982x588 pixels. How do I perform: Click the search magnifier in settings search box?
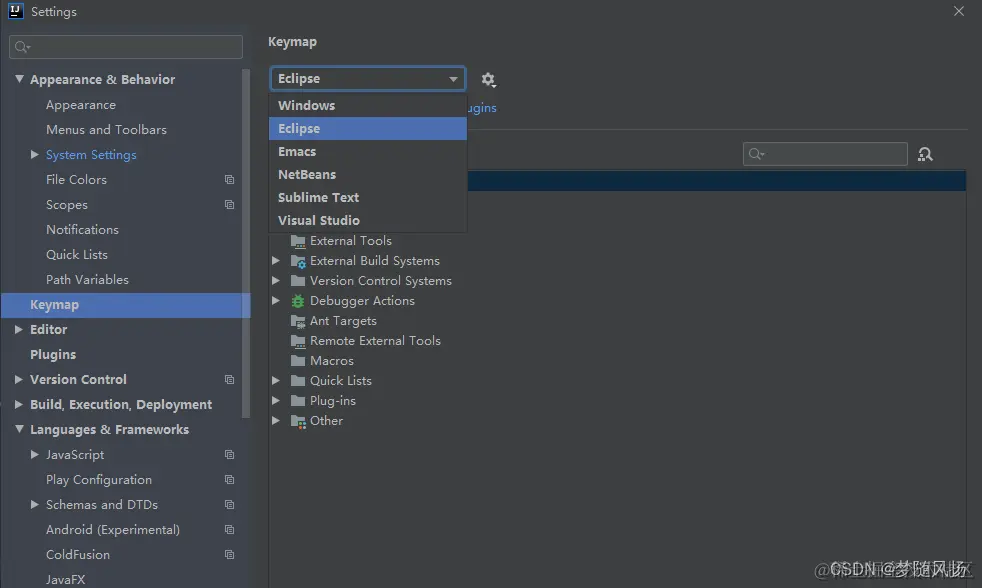[x=22, y=47]
